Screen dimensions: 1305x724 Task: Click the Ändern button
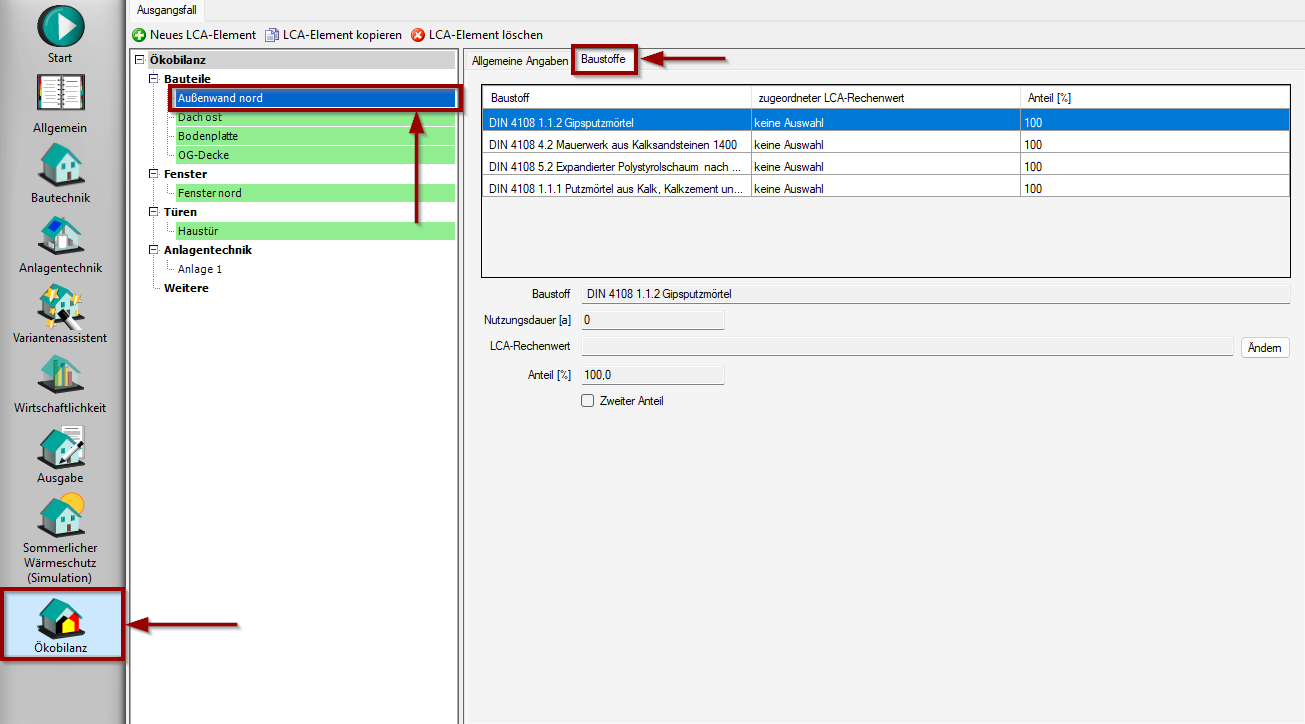(x=1265, y=348)
